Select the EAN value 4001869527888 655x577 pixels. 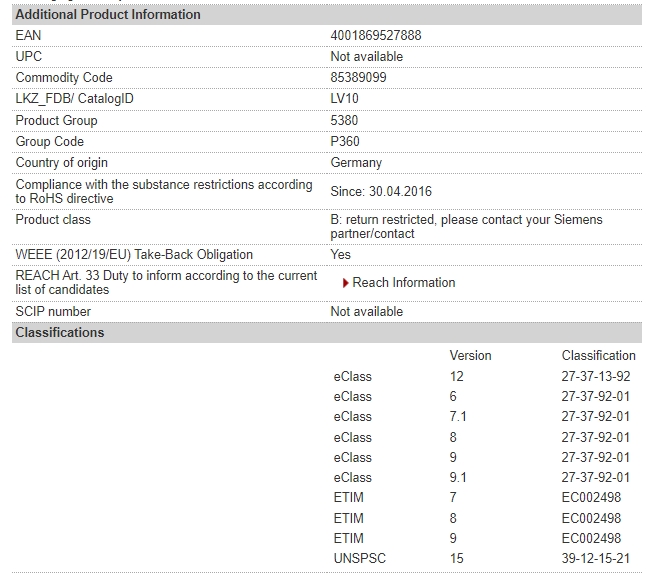pyautogui.click(x=376, y=36)
